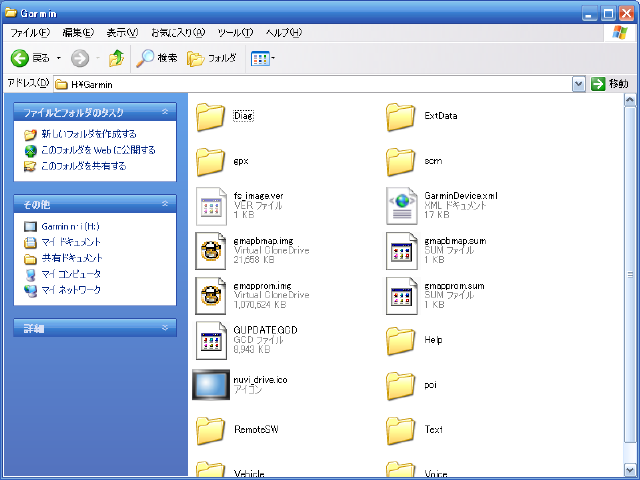Collapse the Other Places (その他) panel

tap(165, 203)
